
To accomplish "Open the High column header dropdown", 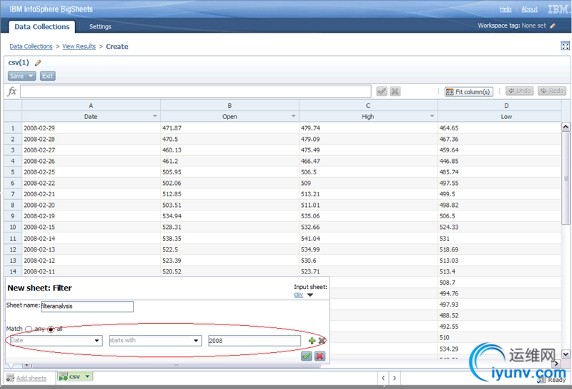I will 432,116.
